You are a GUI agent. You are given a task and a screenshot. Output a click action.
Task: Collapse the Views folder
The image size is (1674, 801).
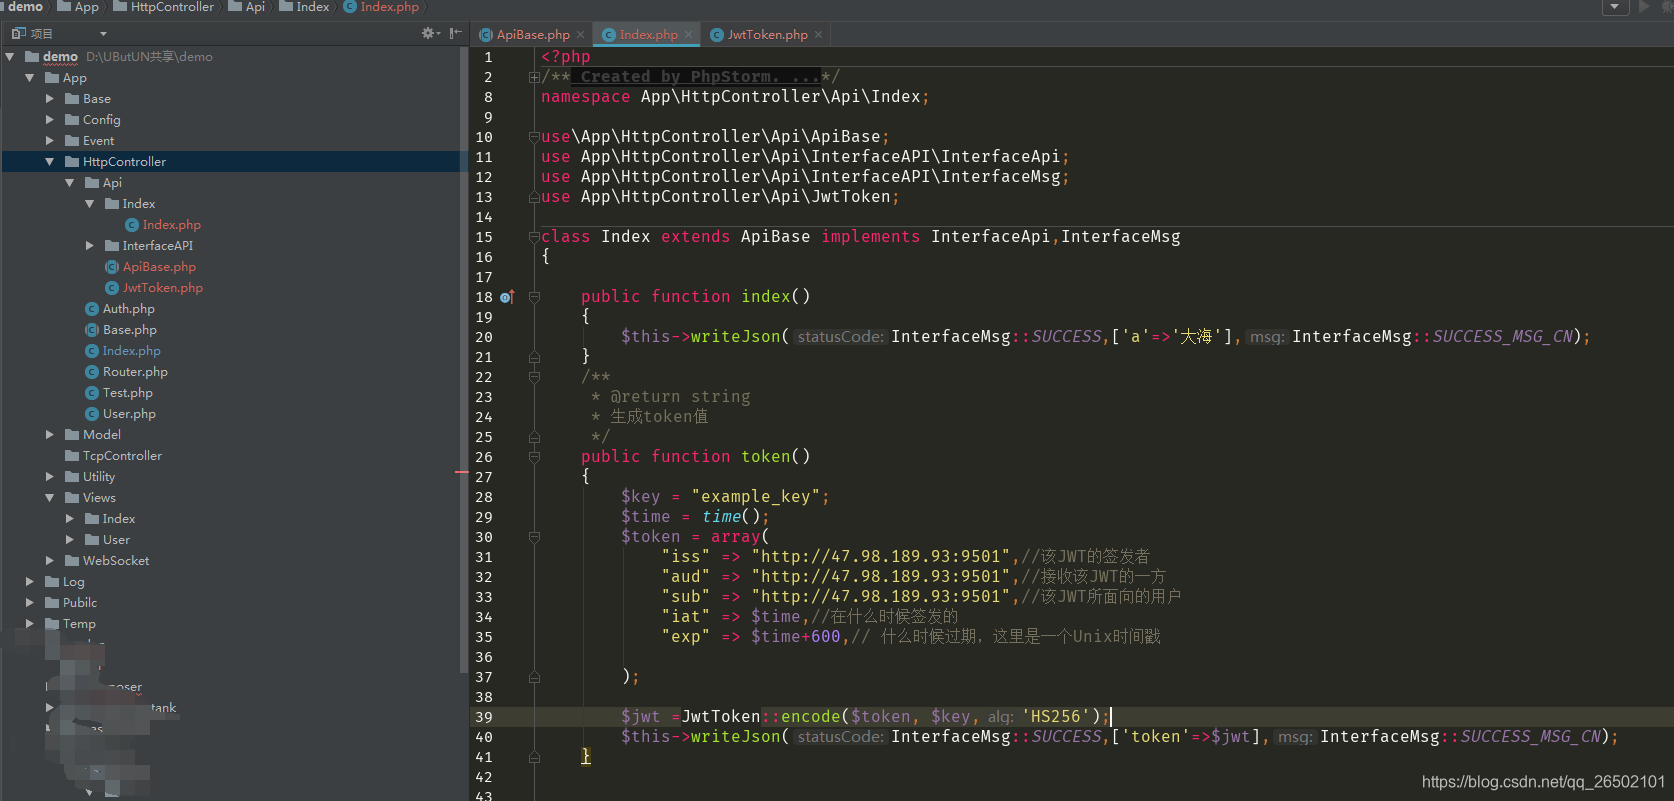pos(50,498)
